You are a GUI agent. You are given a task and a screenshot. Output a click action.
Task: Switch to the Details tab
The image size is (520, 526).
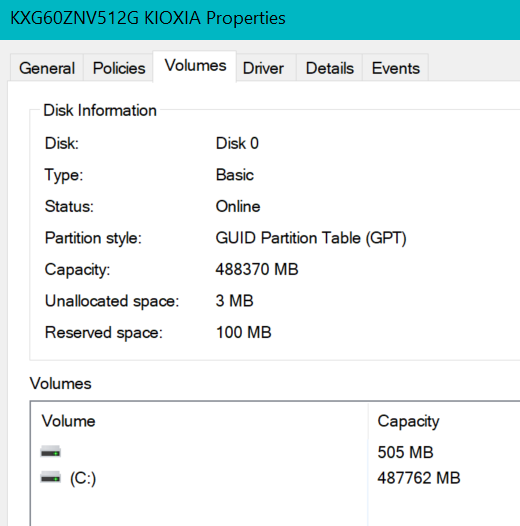coord(329,68)
